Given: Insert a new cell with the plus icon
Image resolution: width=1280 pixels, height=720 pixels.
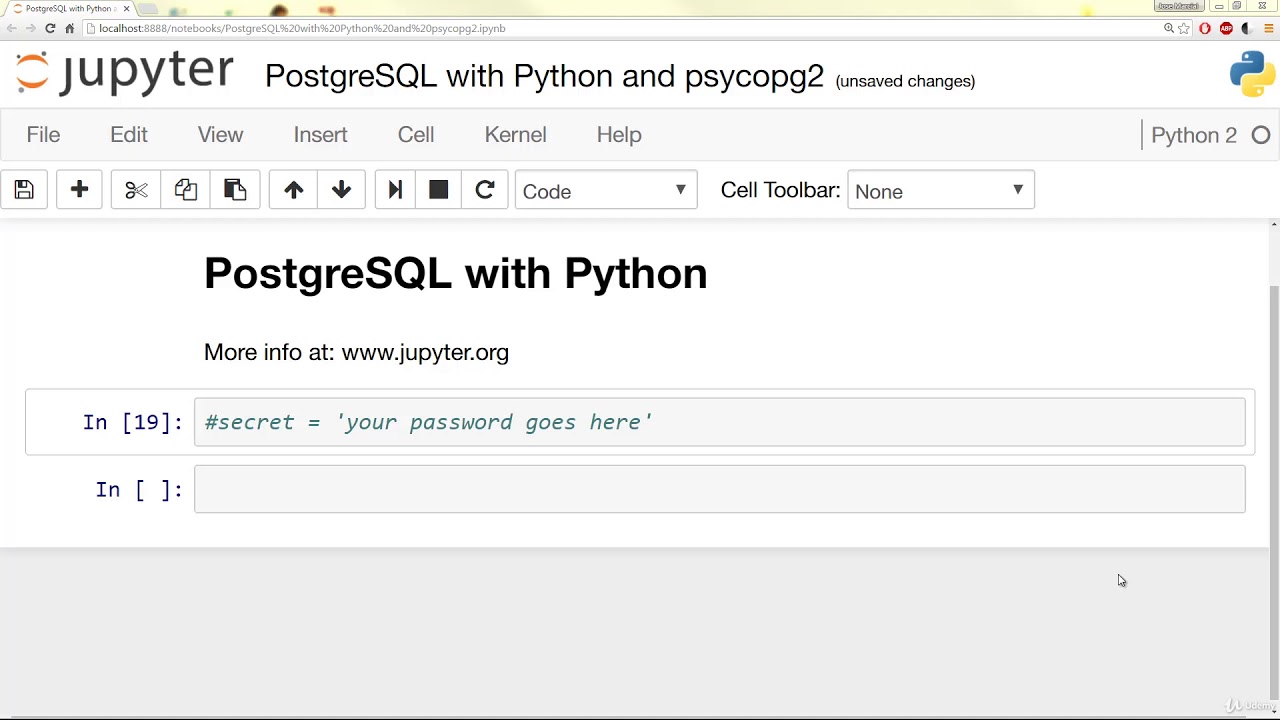Looking at the screenshot, I should tap(80, 190).
